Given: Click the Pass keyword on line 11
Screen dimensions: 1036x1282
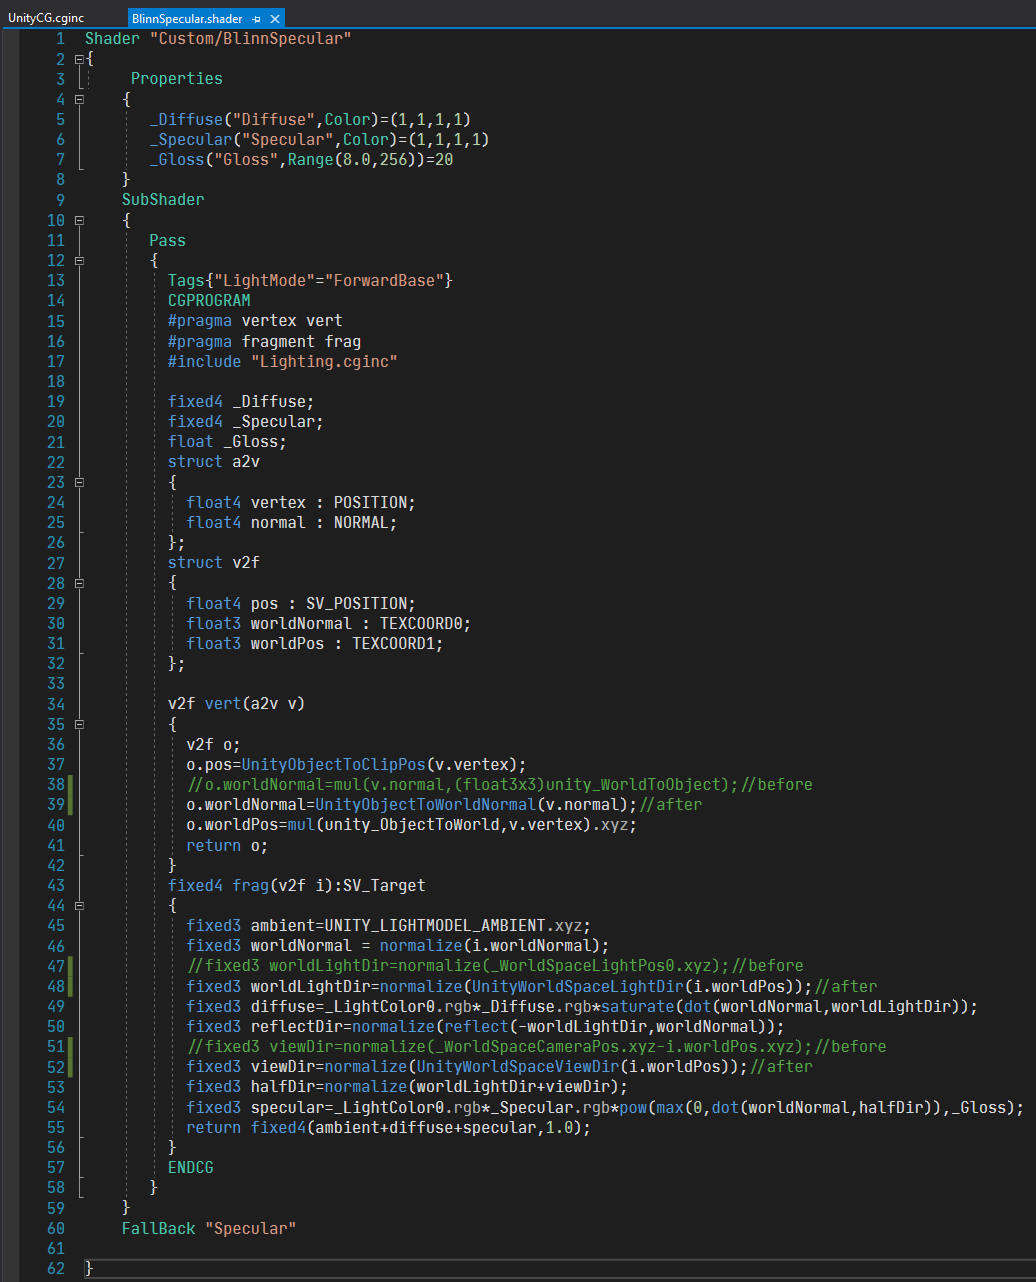Looking at the screenshot, I should click(168, 240).
